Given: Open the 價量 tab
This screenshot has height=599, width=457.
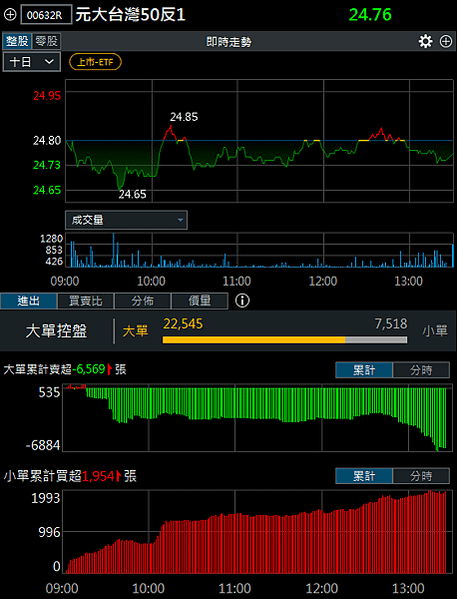Looking at the screenshot, I should [199, 301].
